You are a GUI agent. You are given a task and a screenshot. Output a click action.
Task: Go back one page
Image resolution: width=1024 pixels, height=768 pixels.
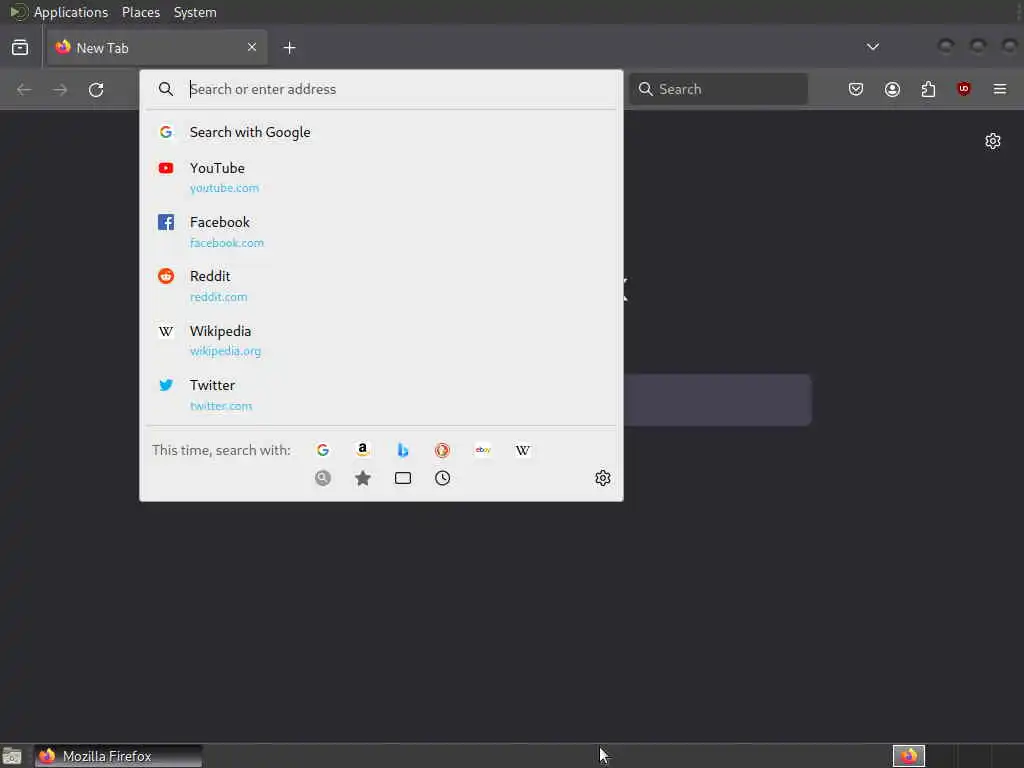24,89
